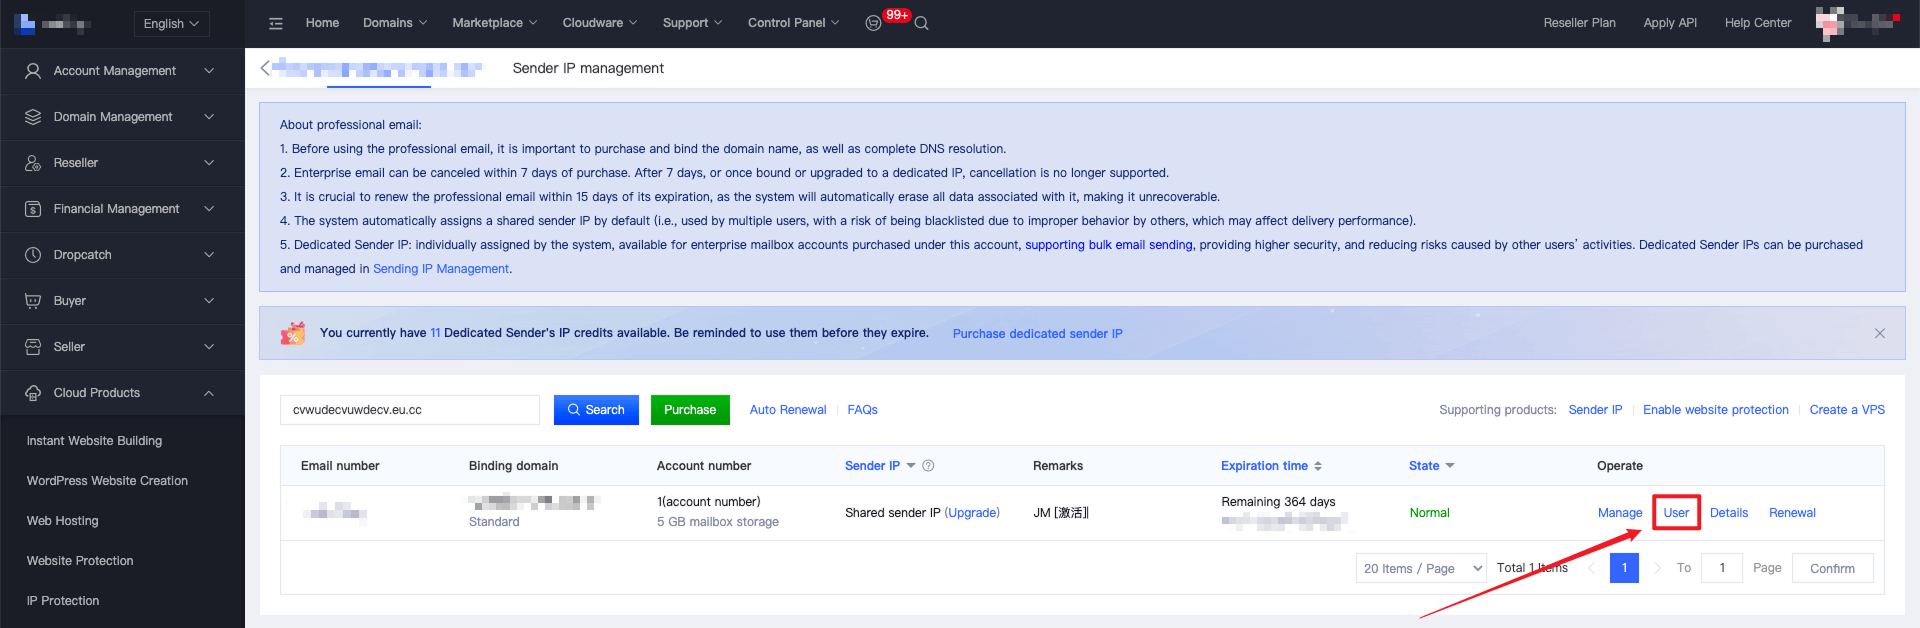Close the dedicated sender IP credits banner
This screenshot has width=1920, height=628.
(1880, 333)
